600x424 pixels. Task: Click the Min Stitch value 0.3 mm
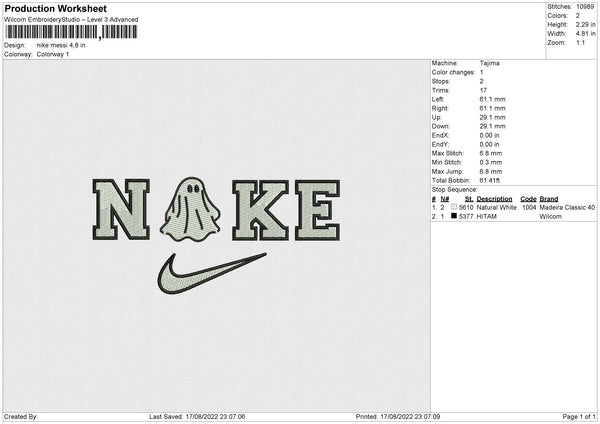(491, 163)
